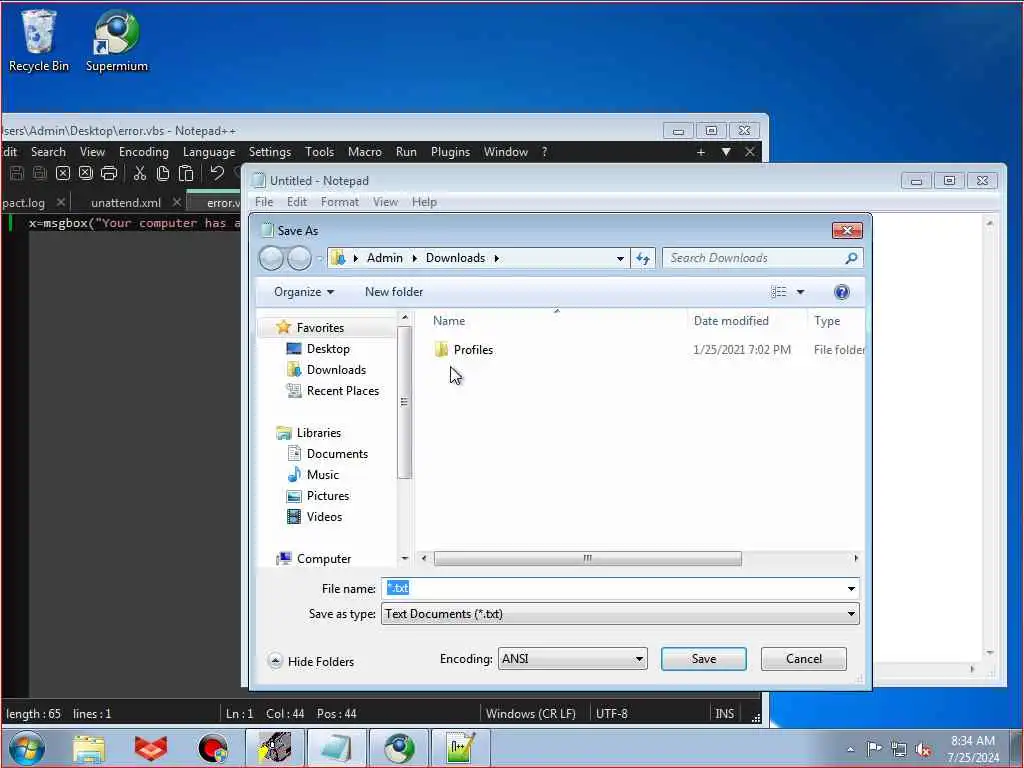Open the Save as type dropdown
Image resolution: width=1024 pixels, height=768 pixels.
pyautogui.click(x=620, y=614)
